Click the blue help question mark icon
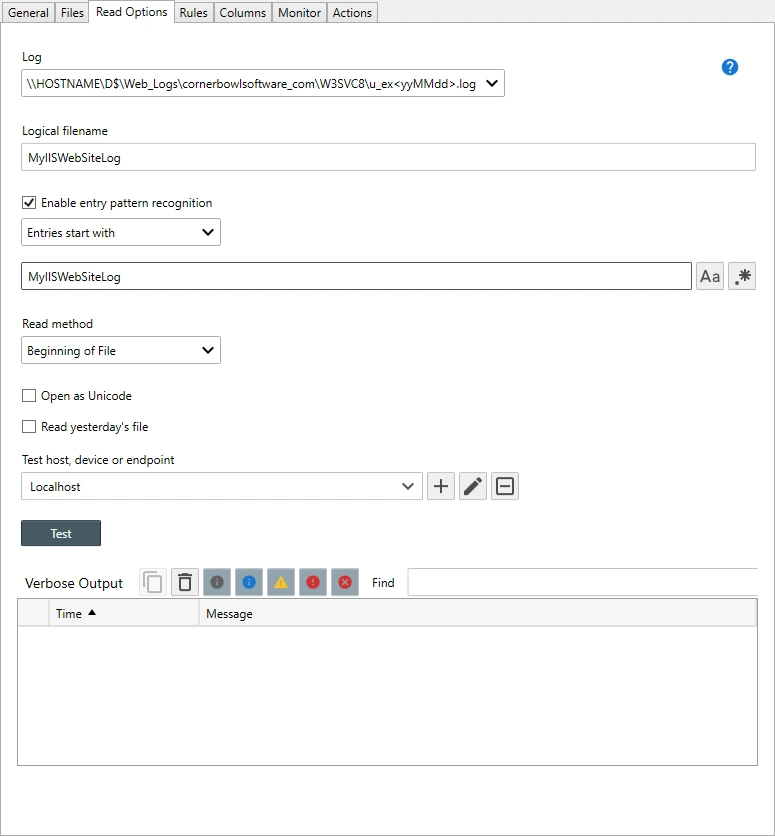 730,67
